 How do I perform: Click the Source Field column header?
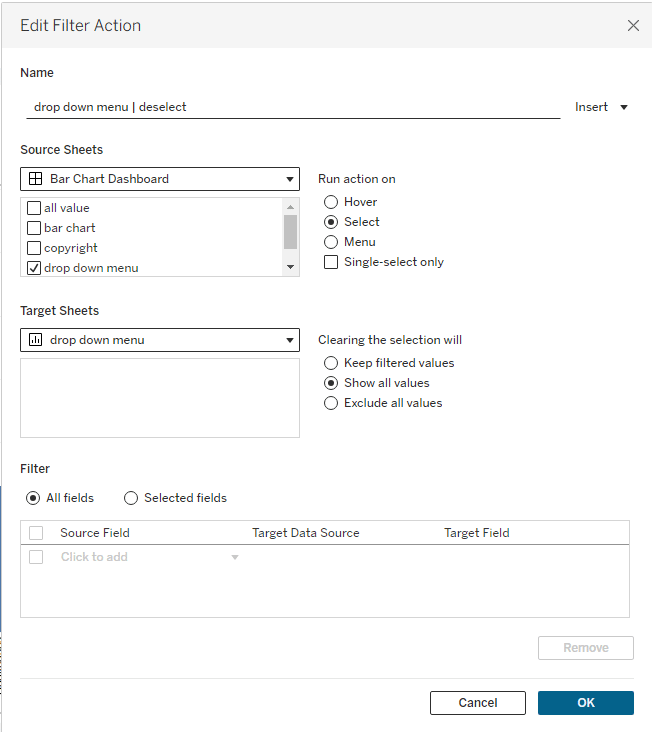[x=95, y=533]
